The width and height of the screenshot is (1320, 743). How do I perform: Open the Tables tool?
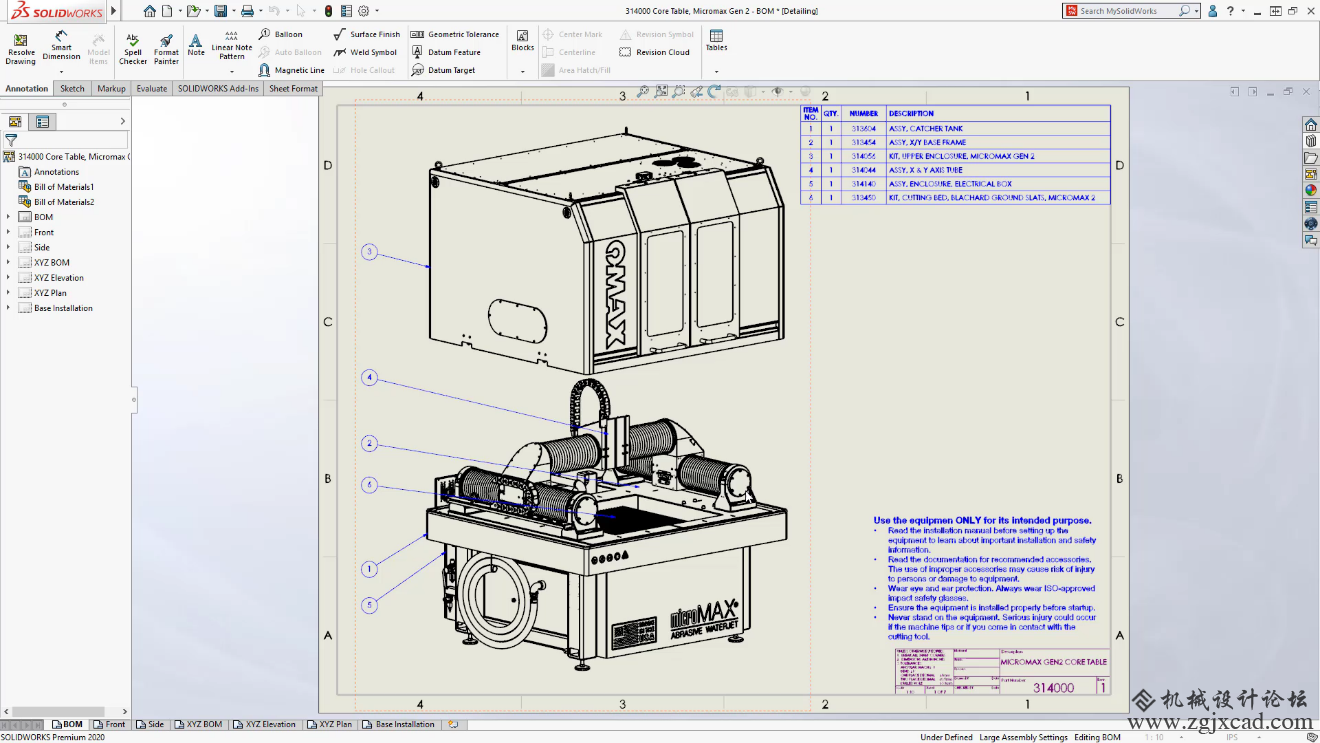click(716, 40)
